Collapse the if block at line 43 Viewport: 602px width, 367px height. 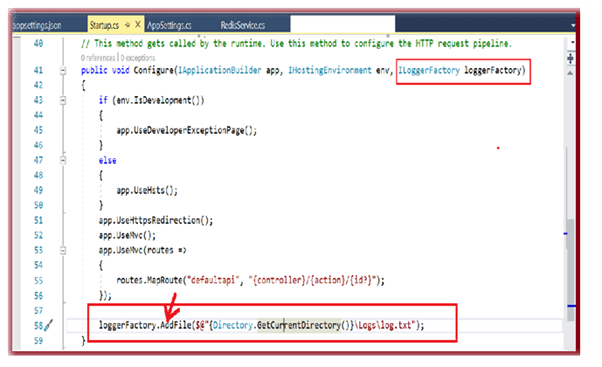click(63, 101)
